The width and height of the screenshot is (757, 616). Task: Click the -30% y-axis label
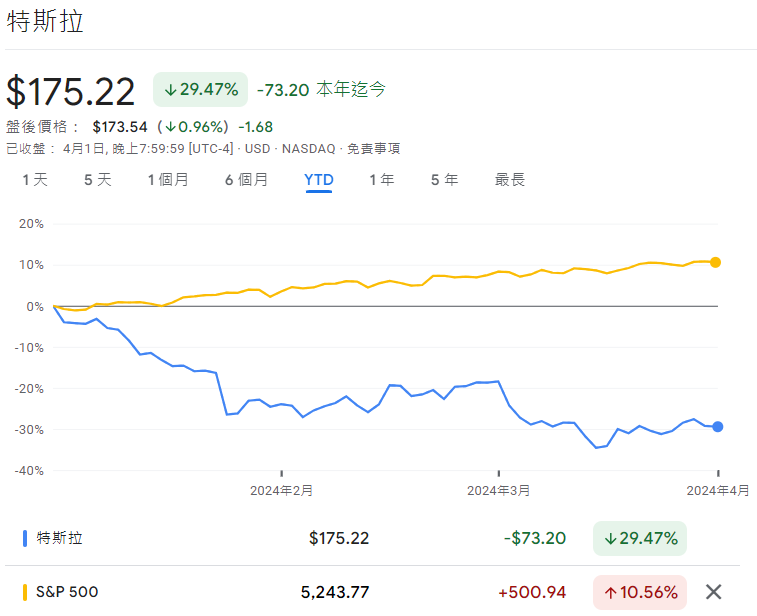tap(29, 430)
